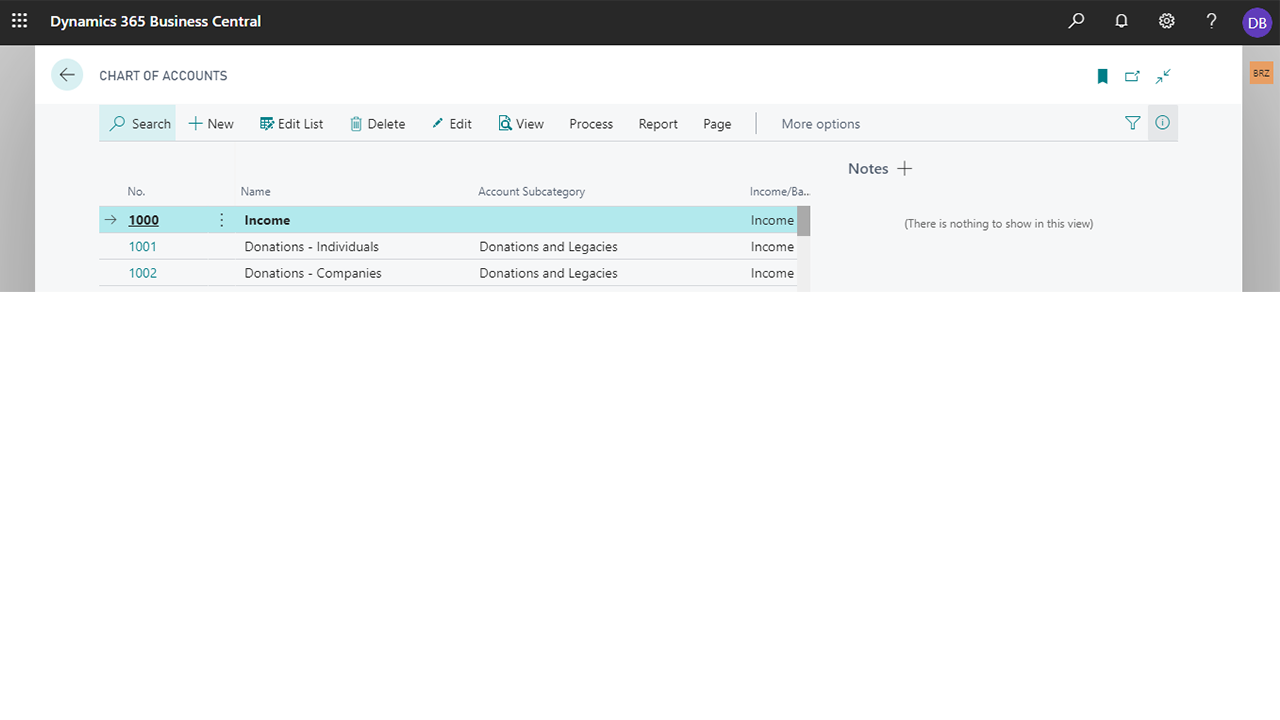Click the Dynamics 365 Business Central title

156,21
